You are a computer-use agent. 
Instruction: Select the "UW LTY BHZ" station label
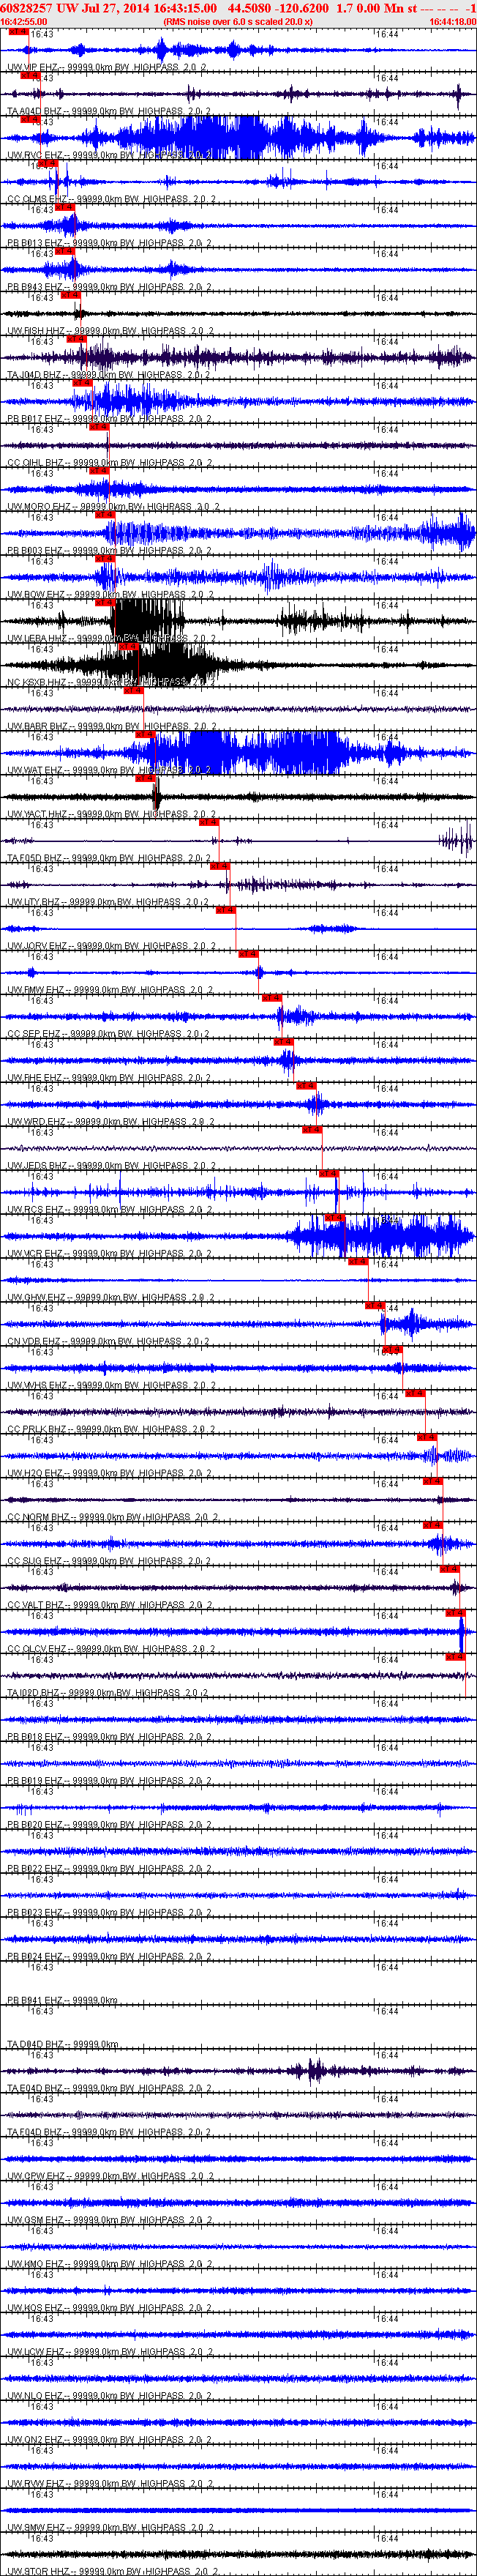pos(34,902)
